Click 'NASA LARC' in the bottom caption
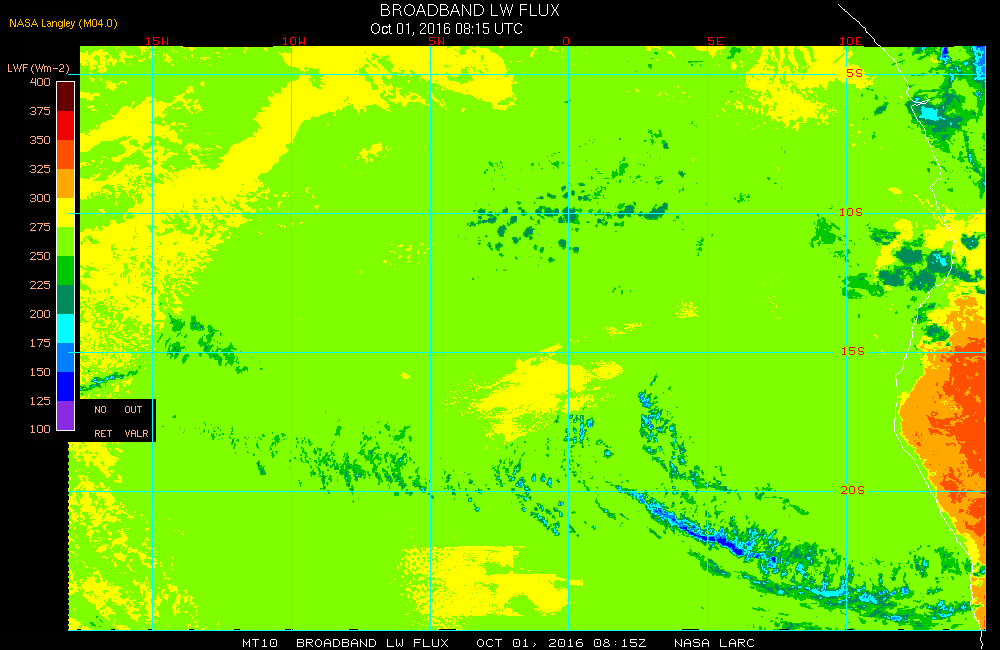The width and height of the screenshot is (1000, 650). tap(714, 643)
